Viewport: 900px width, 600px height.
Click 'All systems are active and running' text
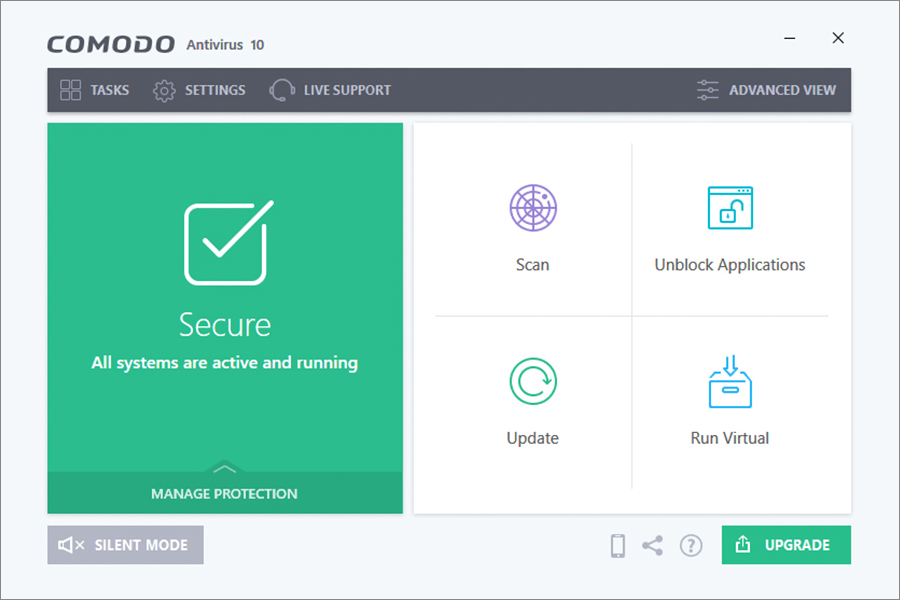225,363
